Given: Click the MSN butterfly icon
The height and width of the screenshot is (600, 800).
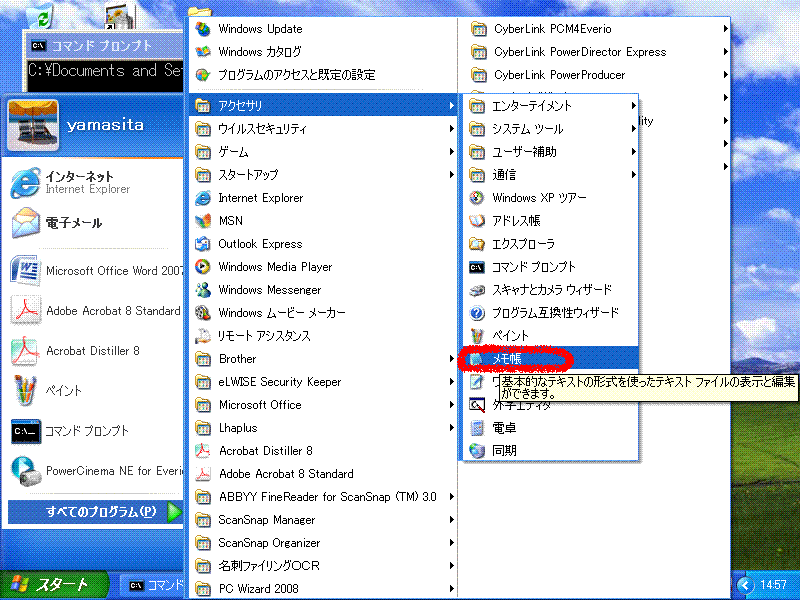Looking at the screenshot, I should tap(203, 221).
